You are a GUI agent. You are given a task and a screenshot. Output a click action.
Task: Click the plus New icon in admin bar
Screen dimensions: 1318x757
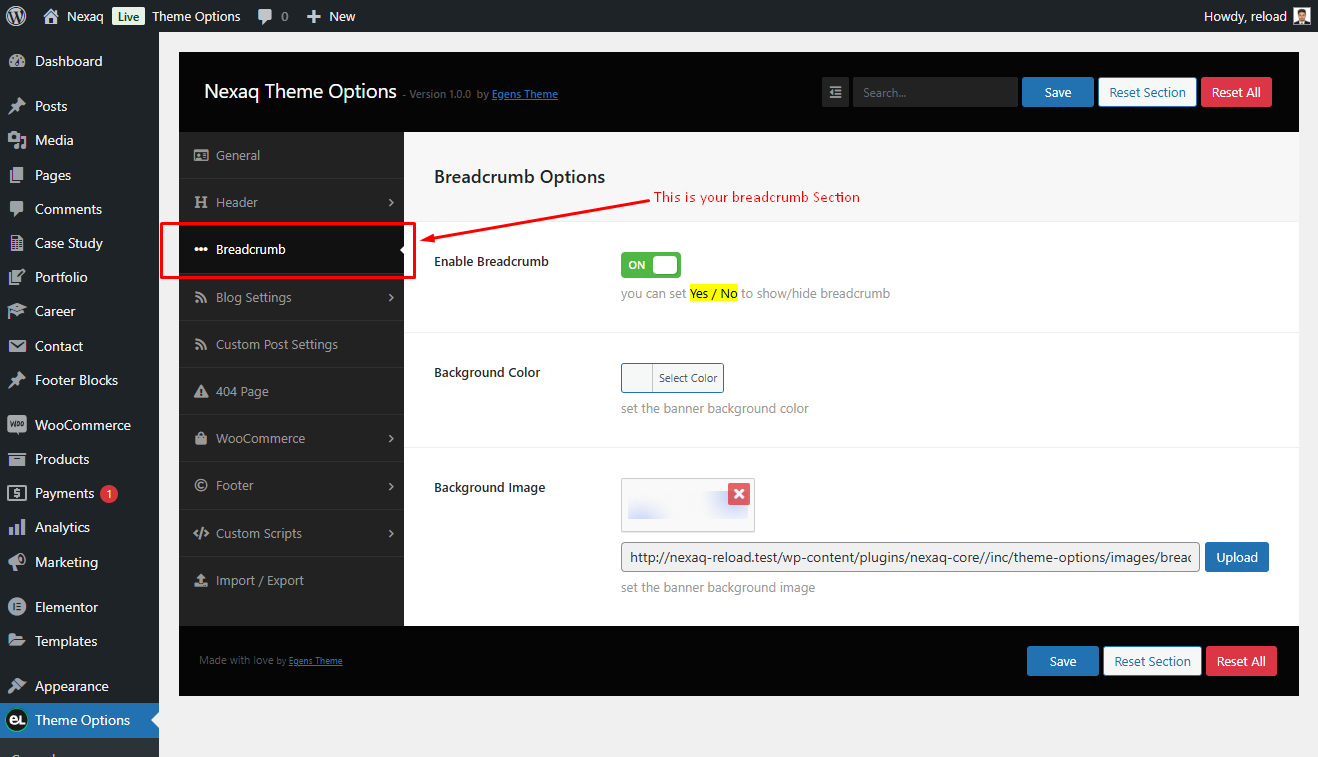click(x=314, y=17)
